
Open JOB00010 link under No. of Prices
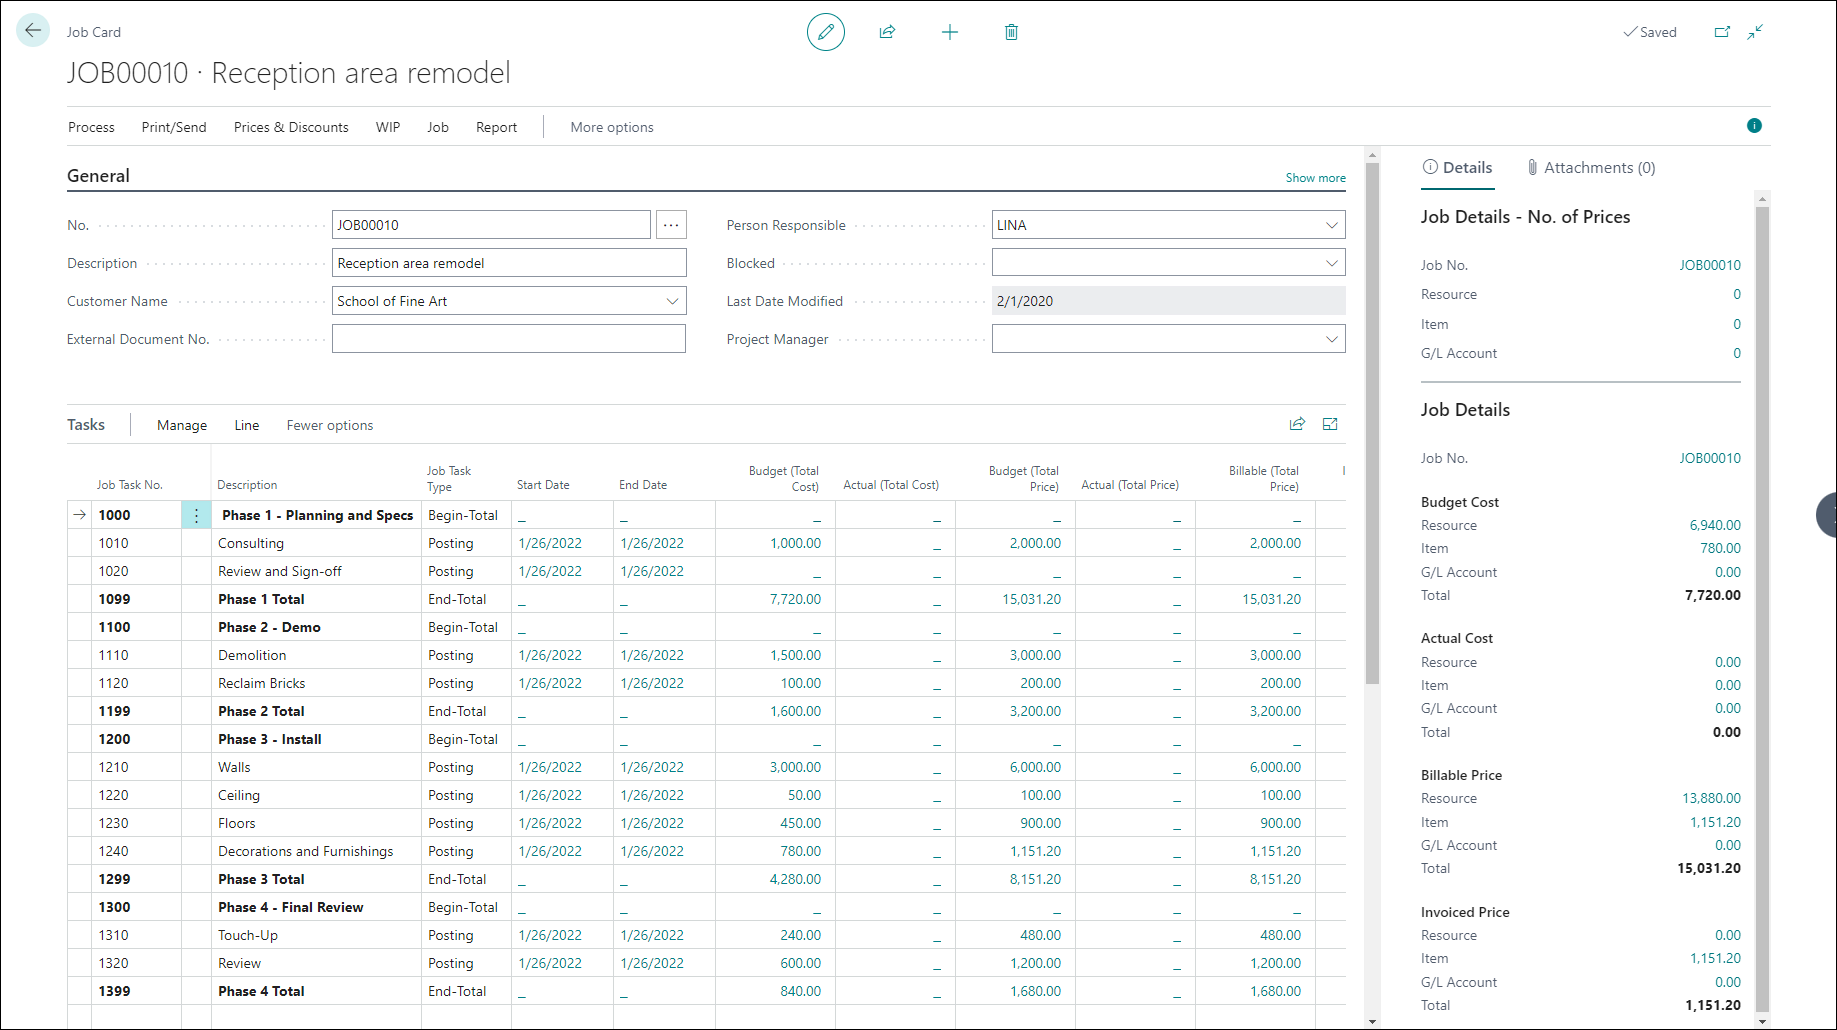tap(1710, 265)
